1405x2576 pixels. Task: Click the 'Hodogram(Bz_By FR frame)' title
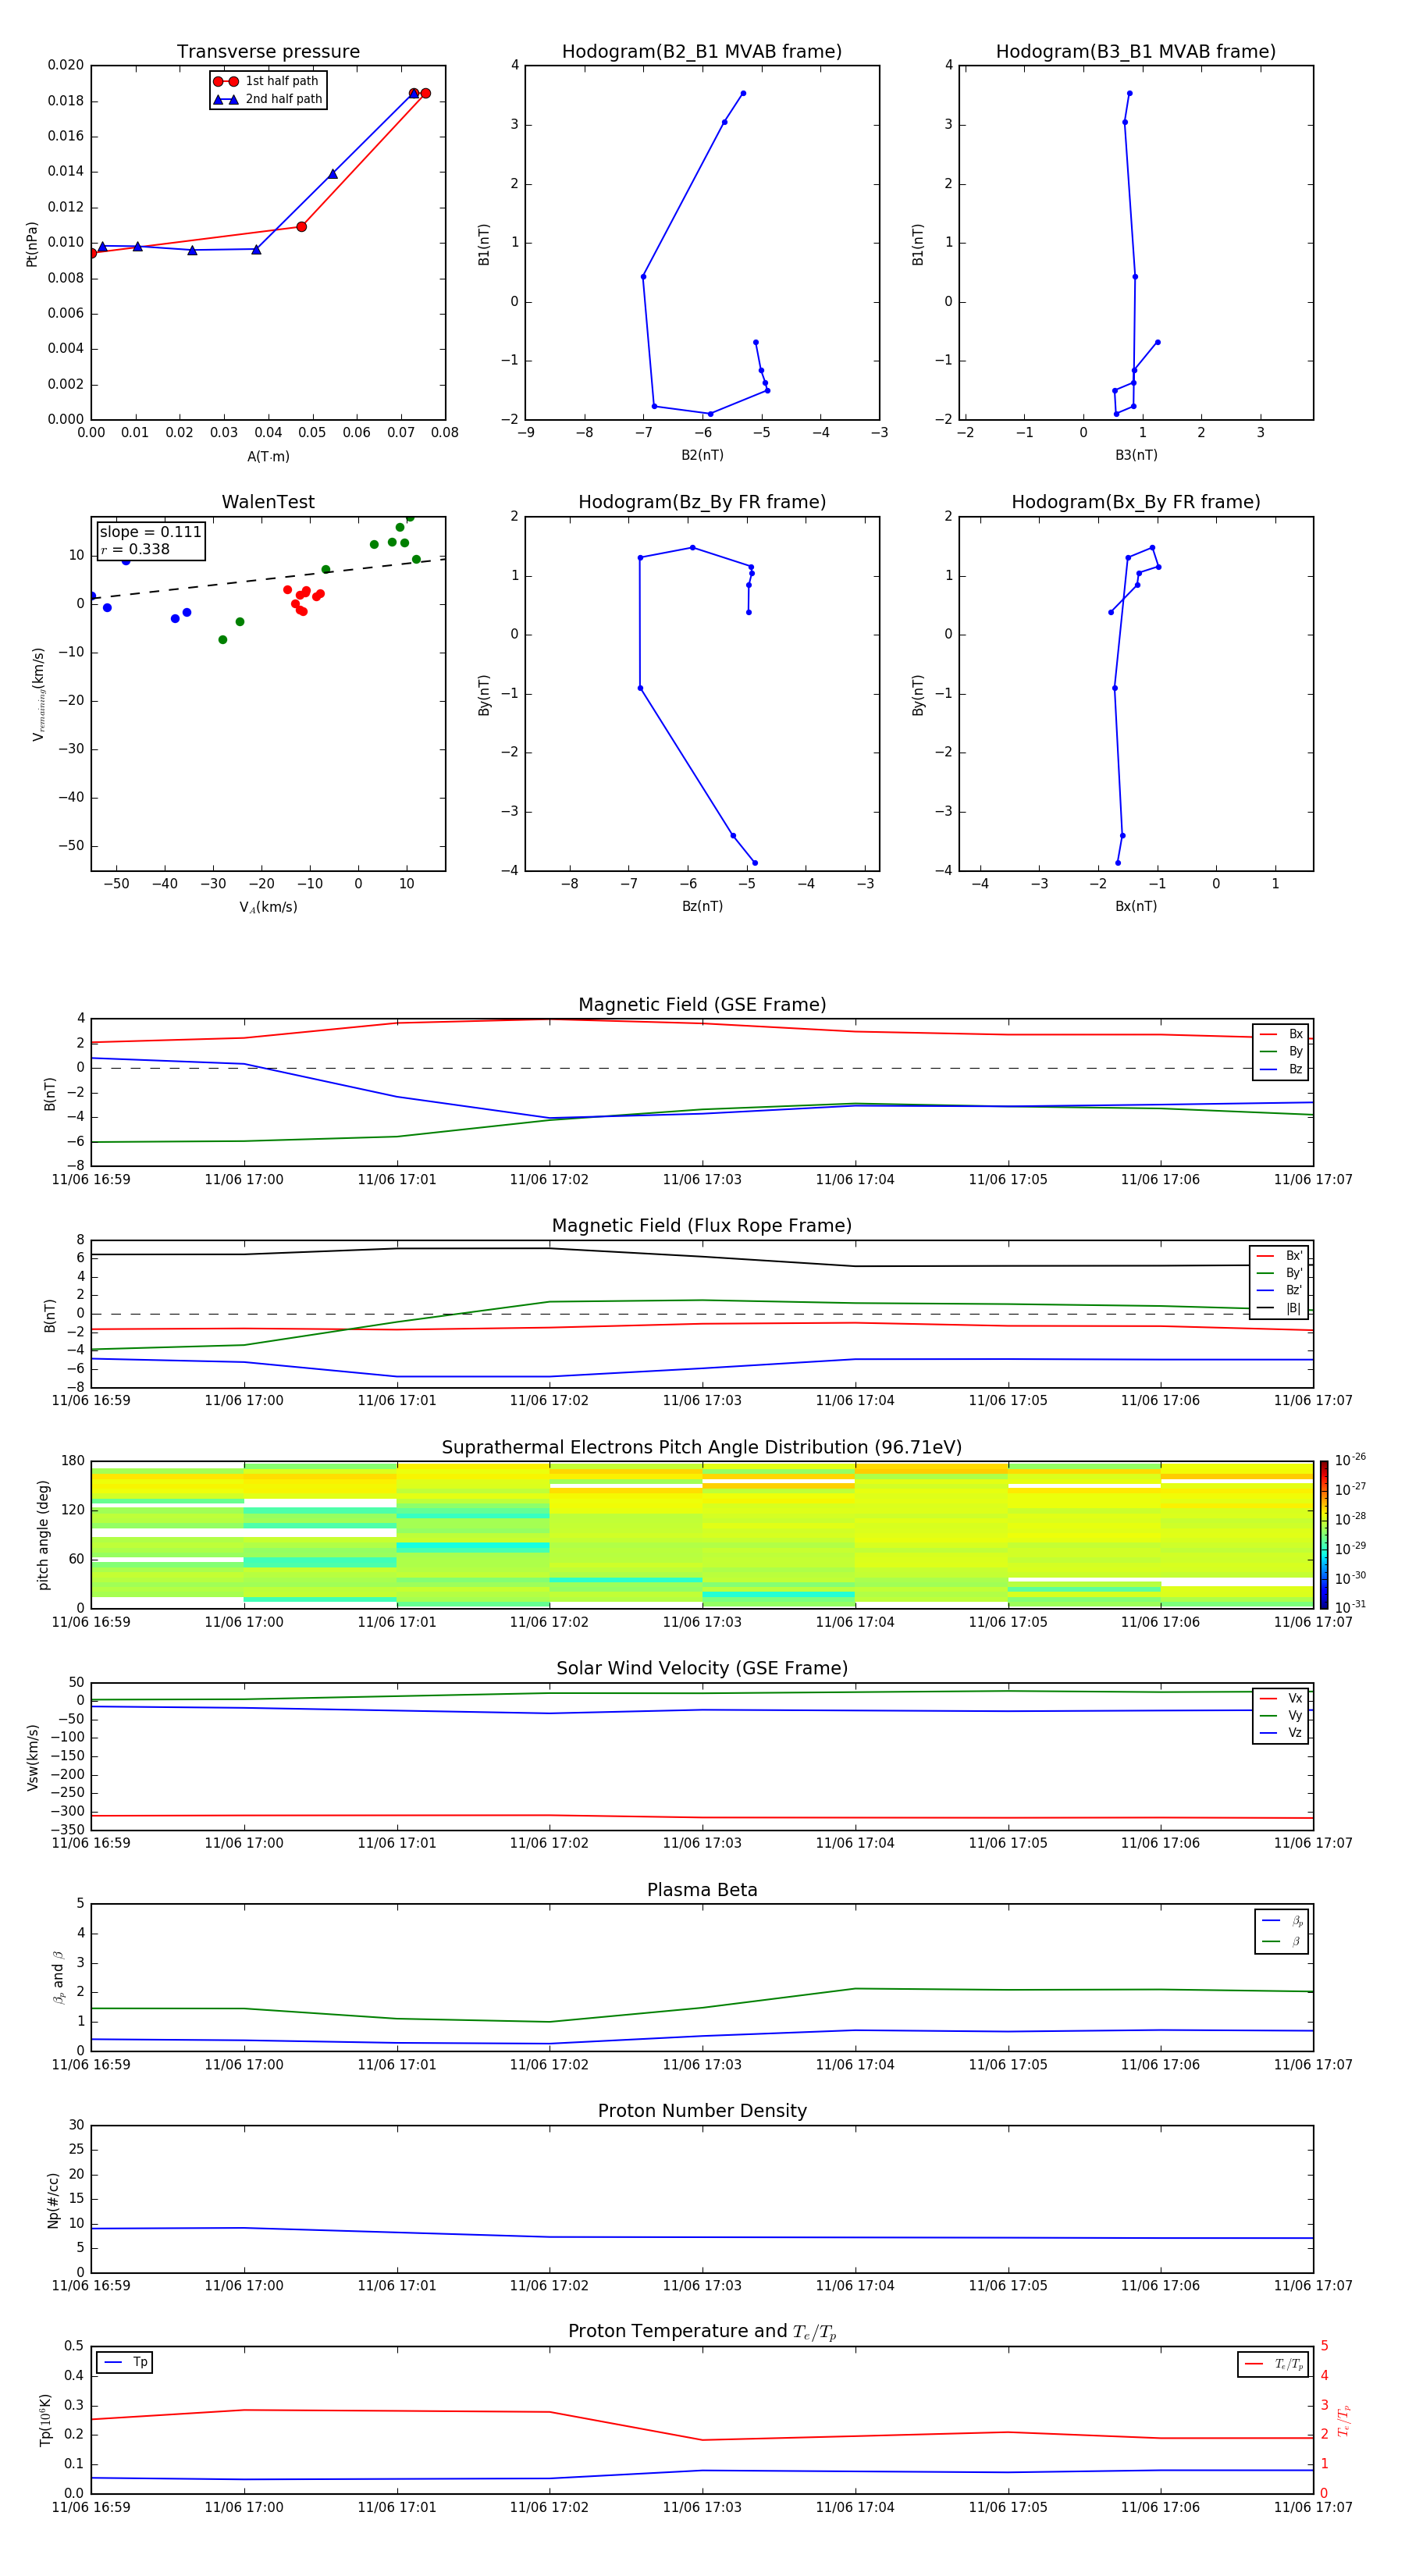(702, 502)
